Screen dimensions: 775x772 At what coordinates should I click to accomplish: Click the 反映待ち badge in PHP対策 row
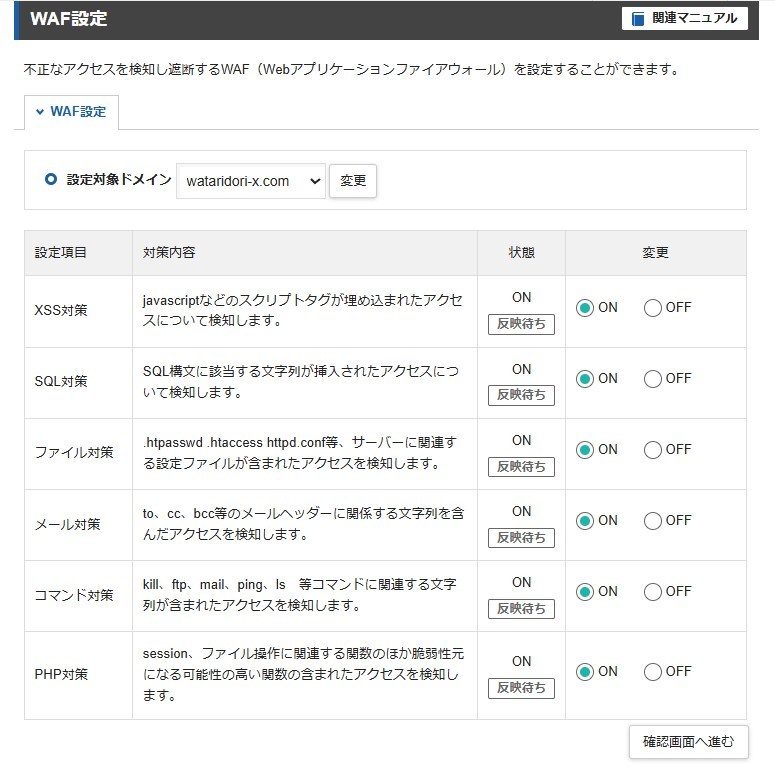(x=521, y=688)
